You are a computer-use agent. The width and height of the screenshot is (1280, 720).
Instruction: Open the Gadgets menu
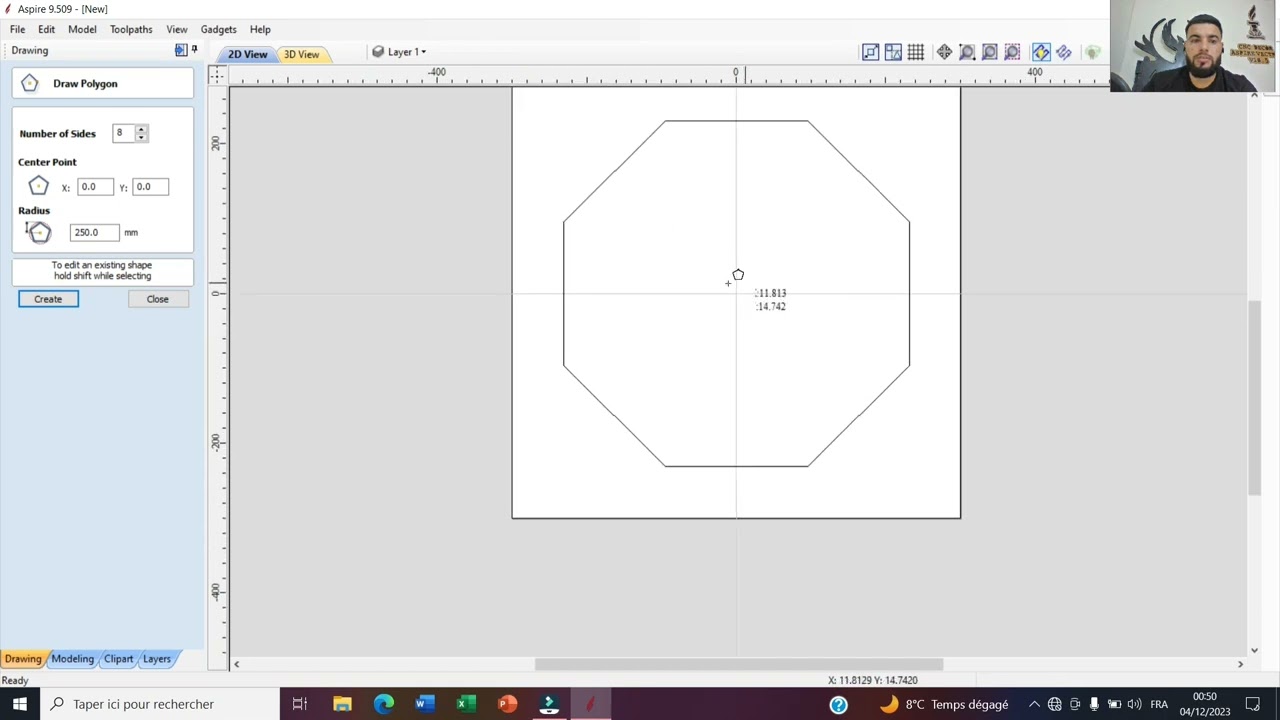[218, 29]
